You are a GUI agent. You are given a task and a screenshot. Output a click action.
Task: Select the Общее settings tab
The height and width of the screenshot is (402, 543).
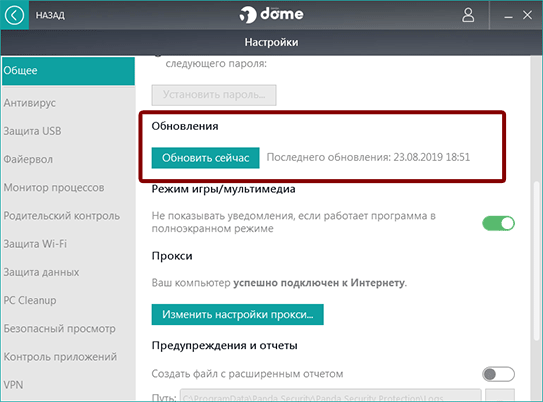point(68,71)
